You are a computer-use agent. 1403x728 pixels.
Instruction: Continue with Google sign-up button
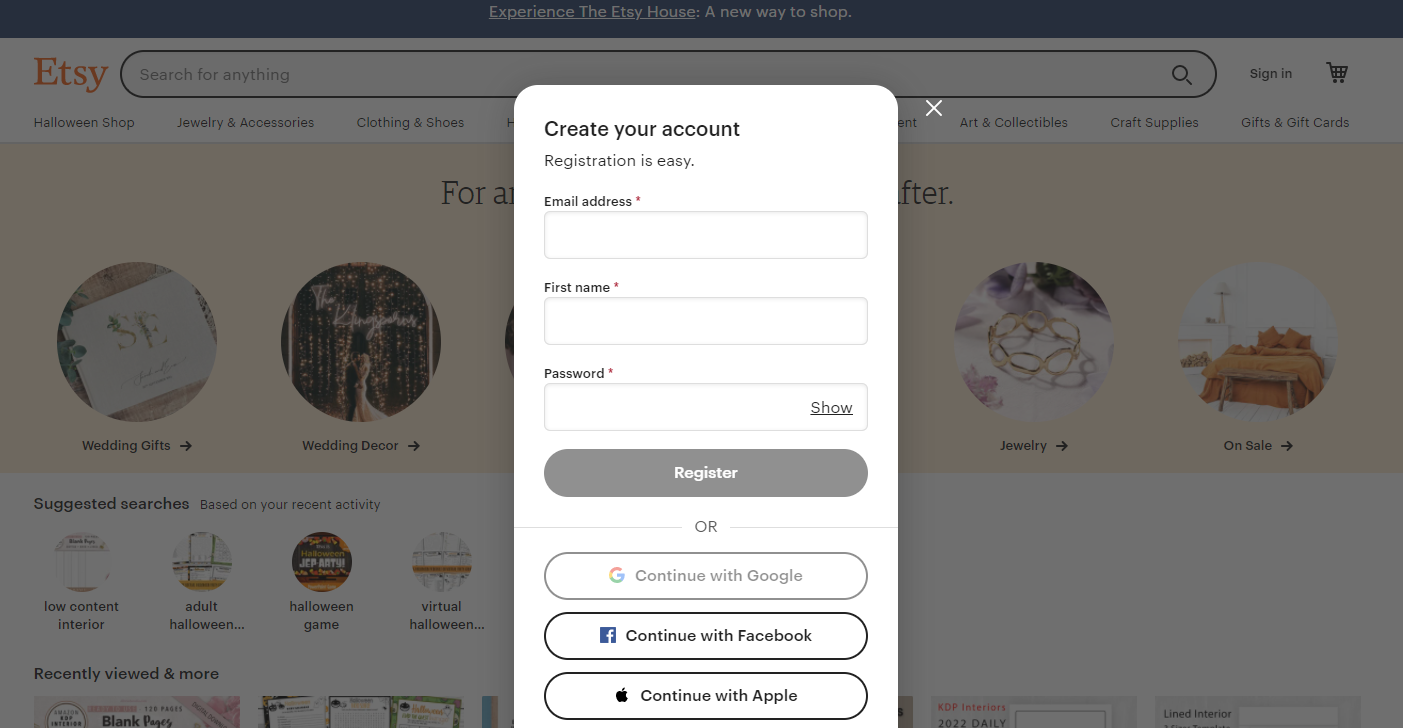706,576
